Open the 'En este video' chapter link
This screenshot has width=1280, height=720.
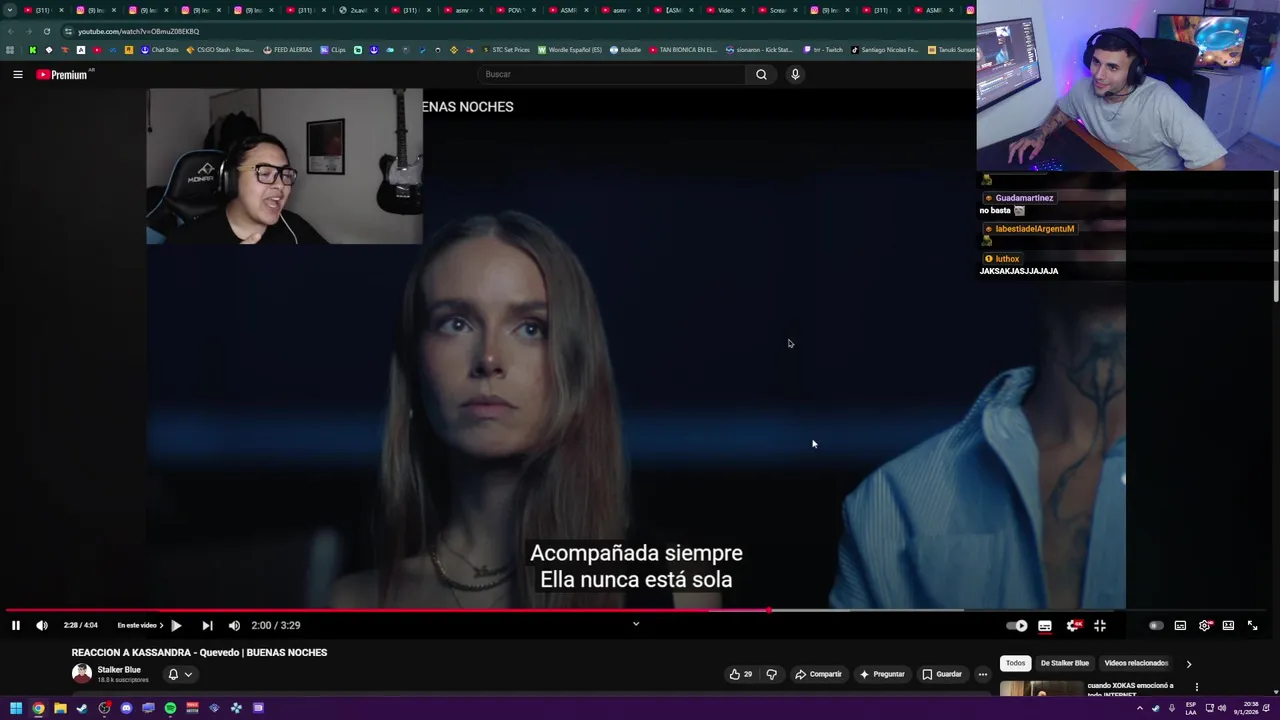click(140, 625)
